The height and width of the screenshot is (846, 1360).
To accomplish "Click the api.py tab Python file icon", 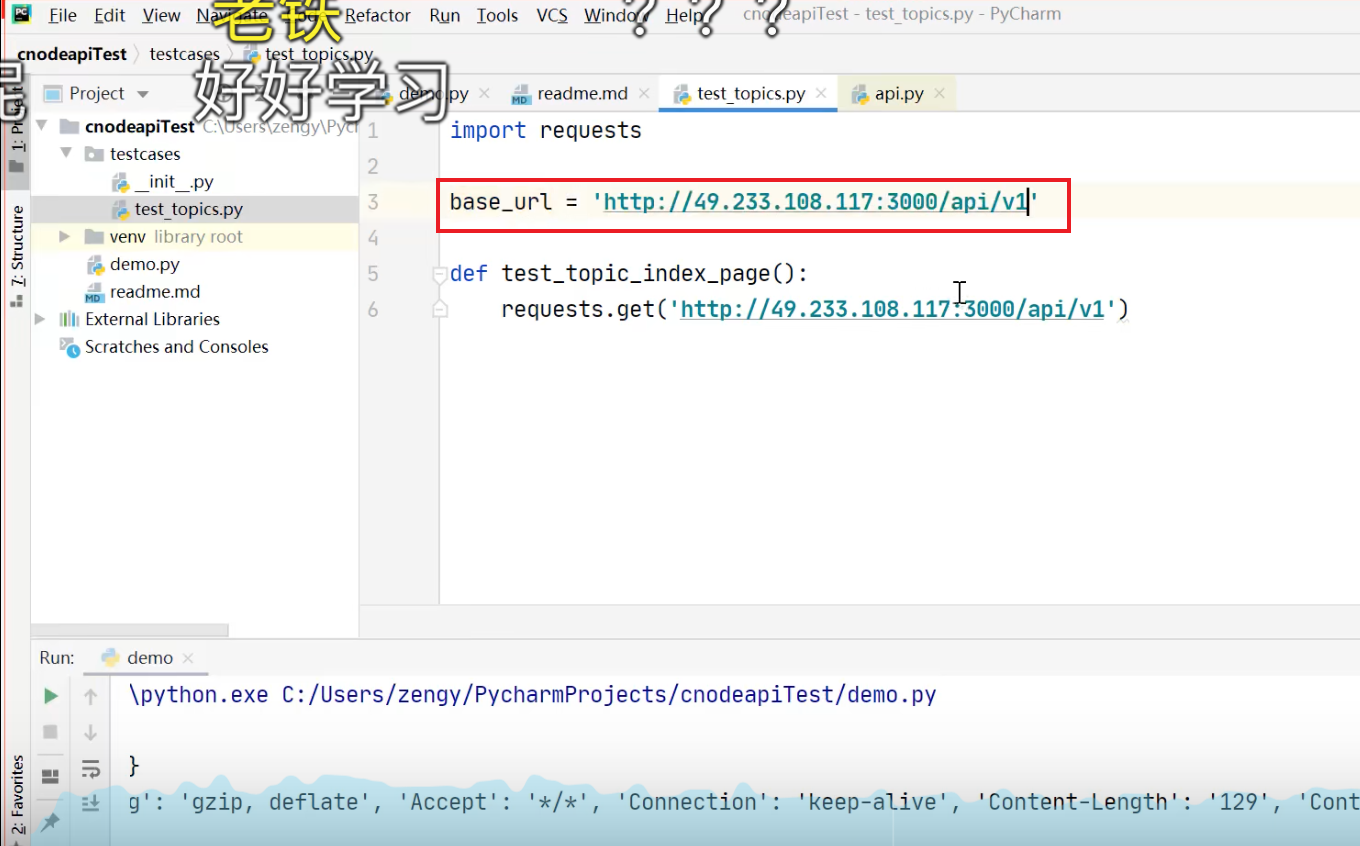I will point(859,94).
